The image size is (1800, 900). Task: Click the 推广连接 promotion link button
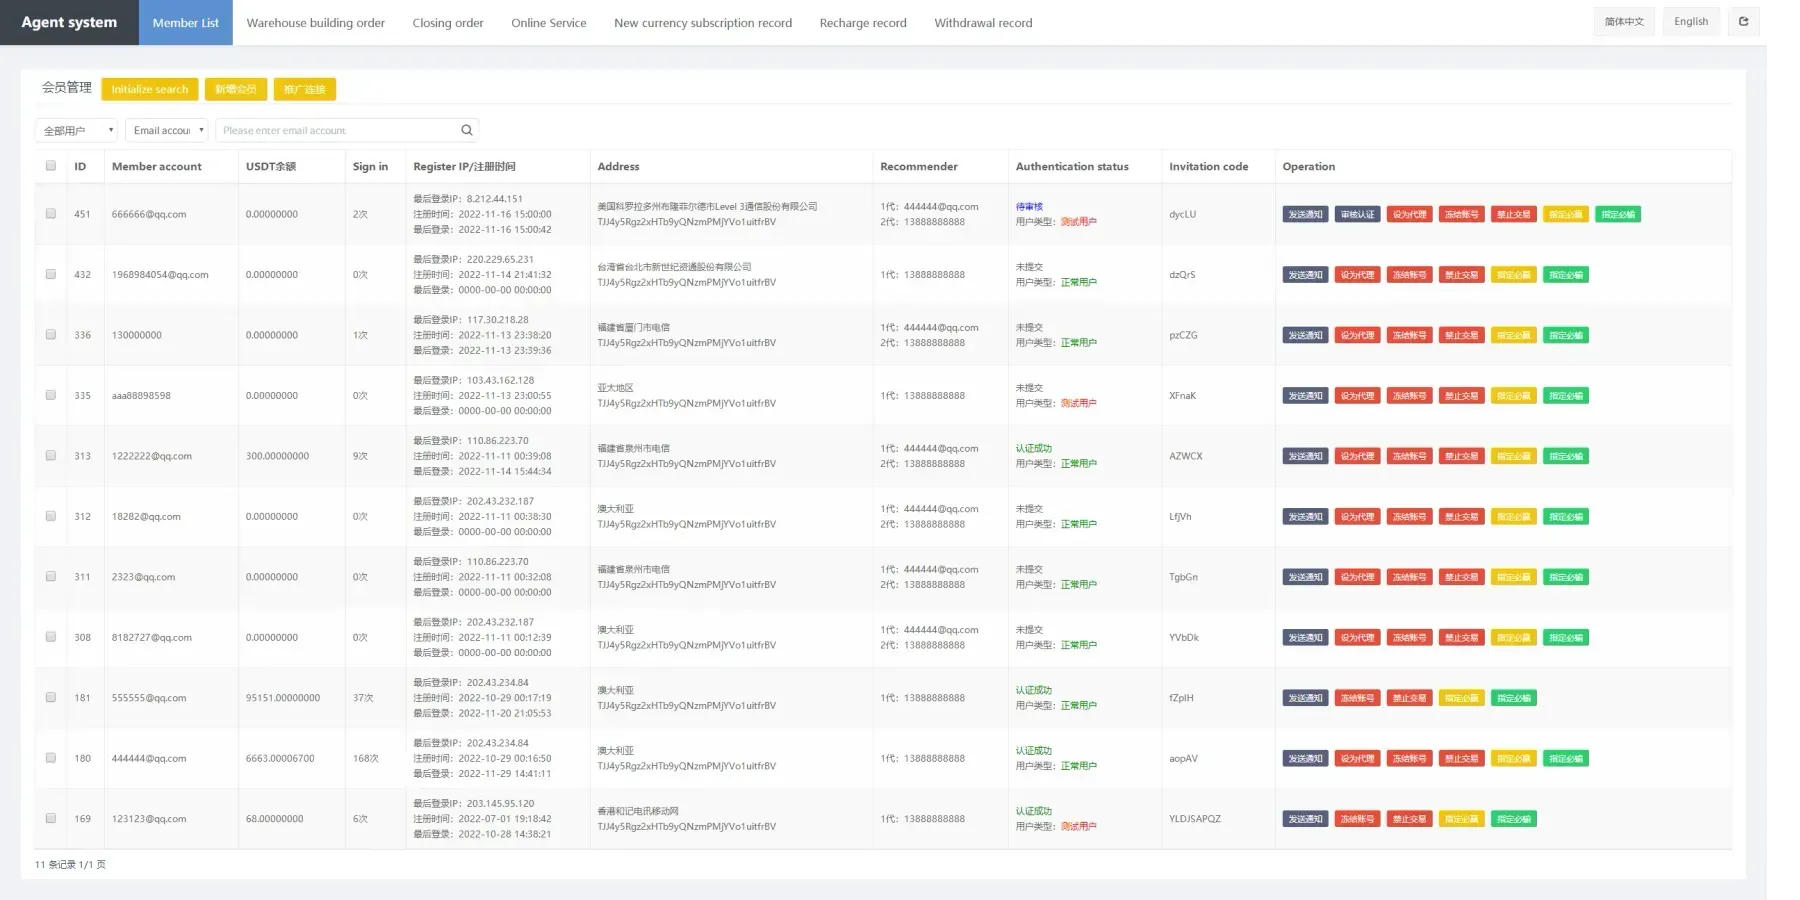point(305,89)
